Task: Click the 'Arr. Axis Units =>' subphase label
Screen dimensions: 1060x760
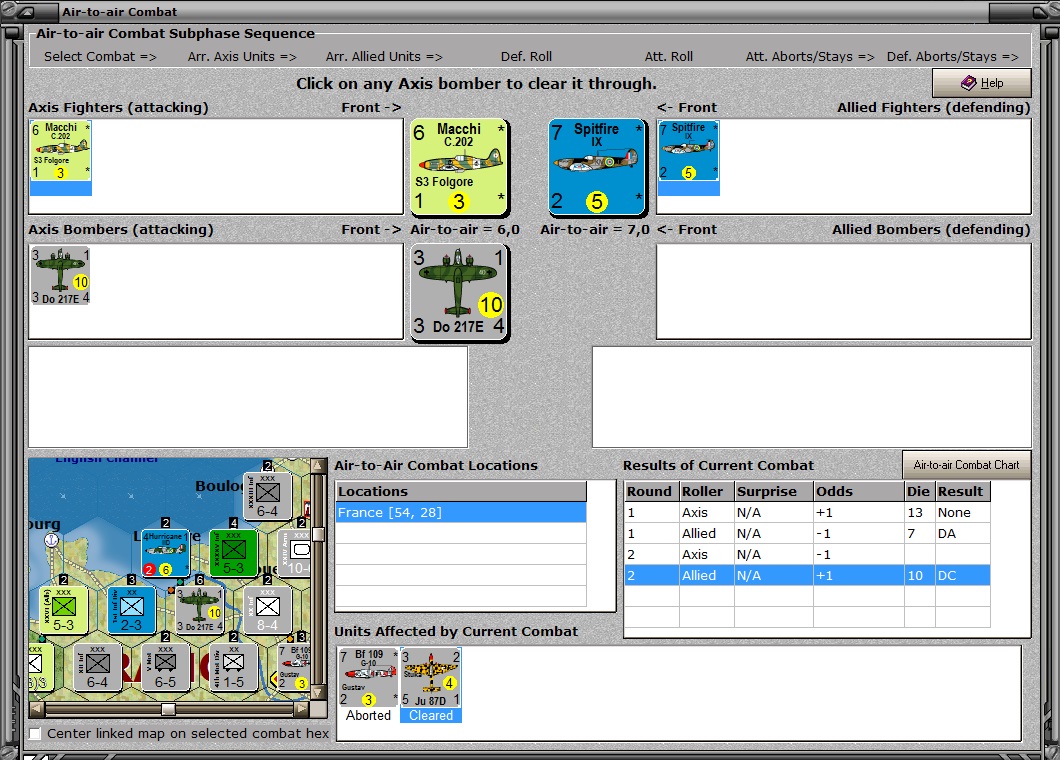Action: (242, 57)
